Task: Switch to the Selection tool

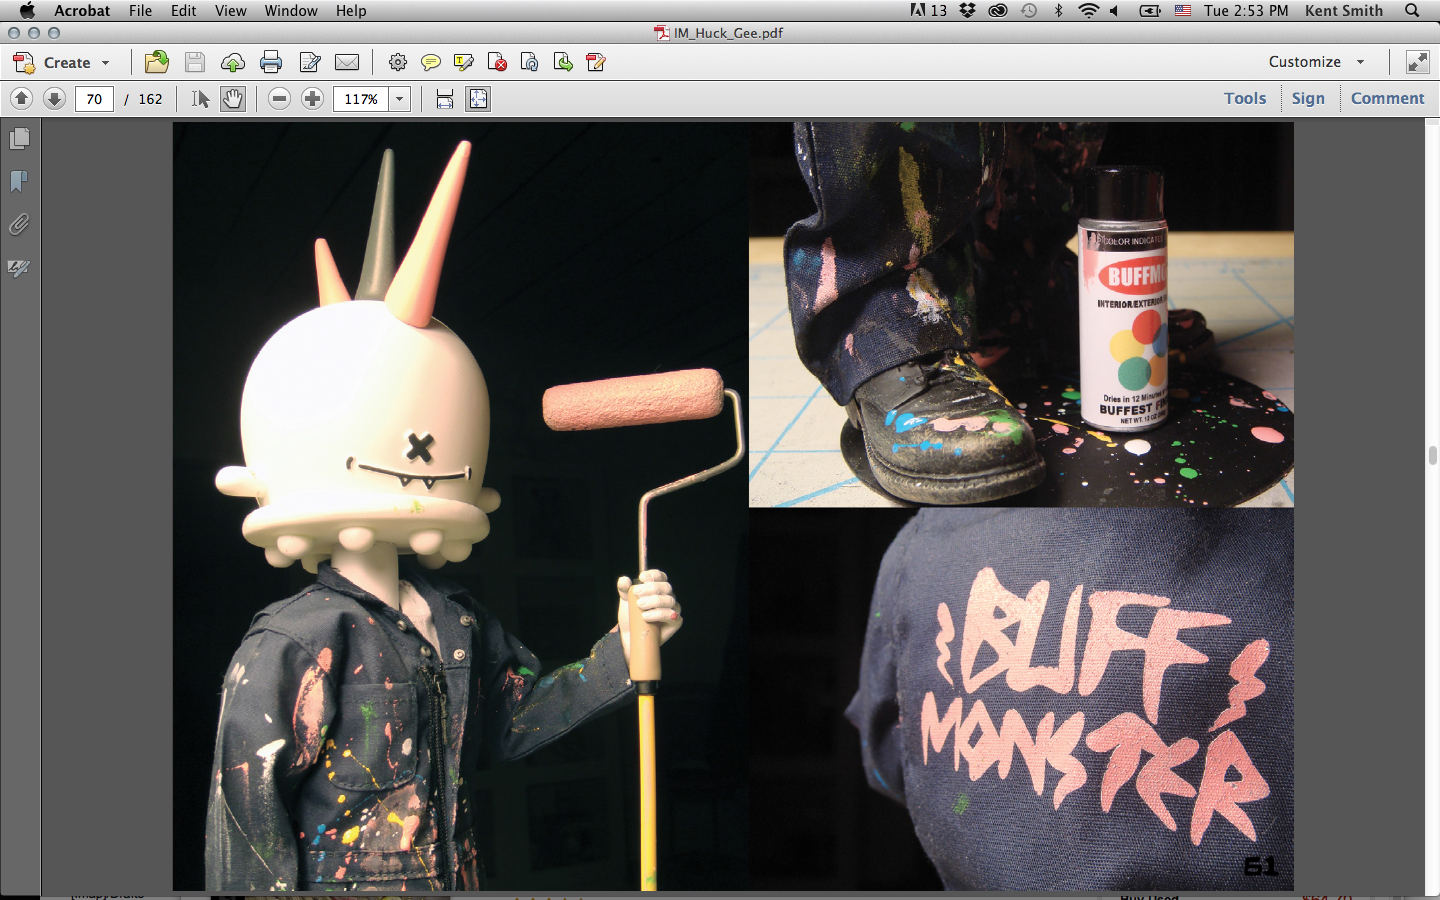Action: point(200,99)
